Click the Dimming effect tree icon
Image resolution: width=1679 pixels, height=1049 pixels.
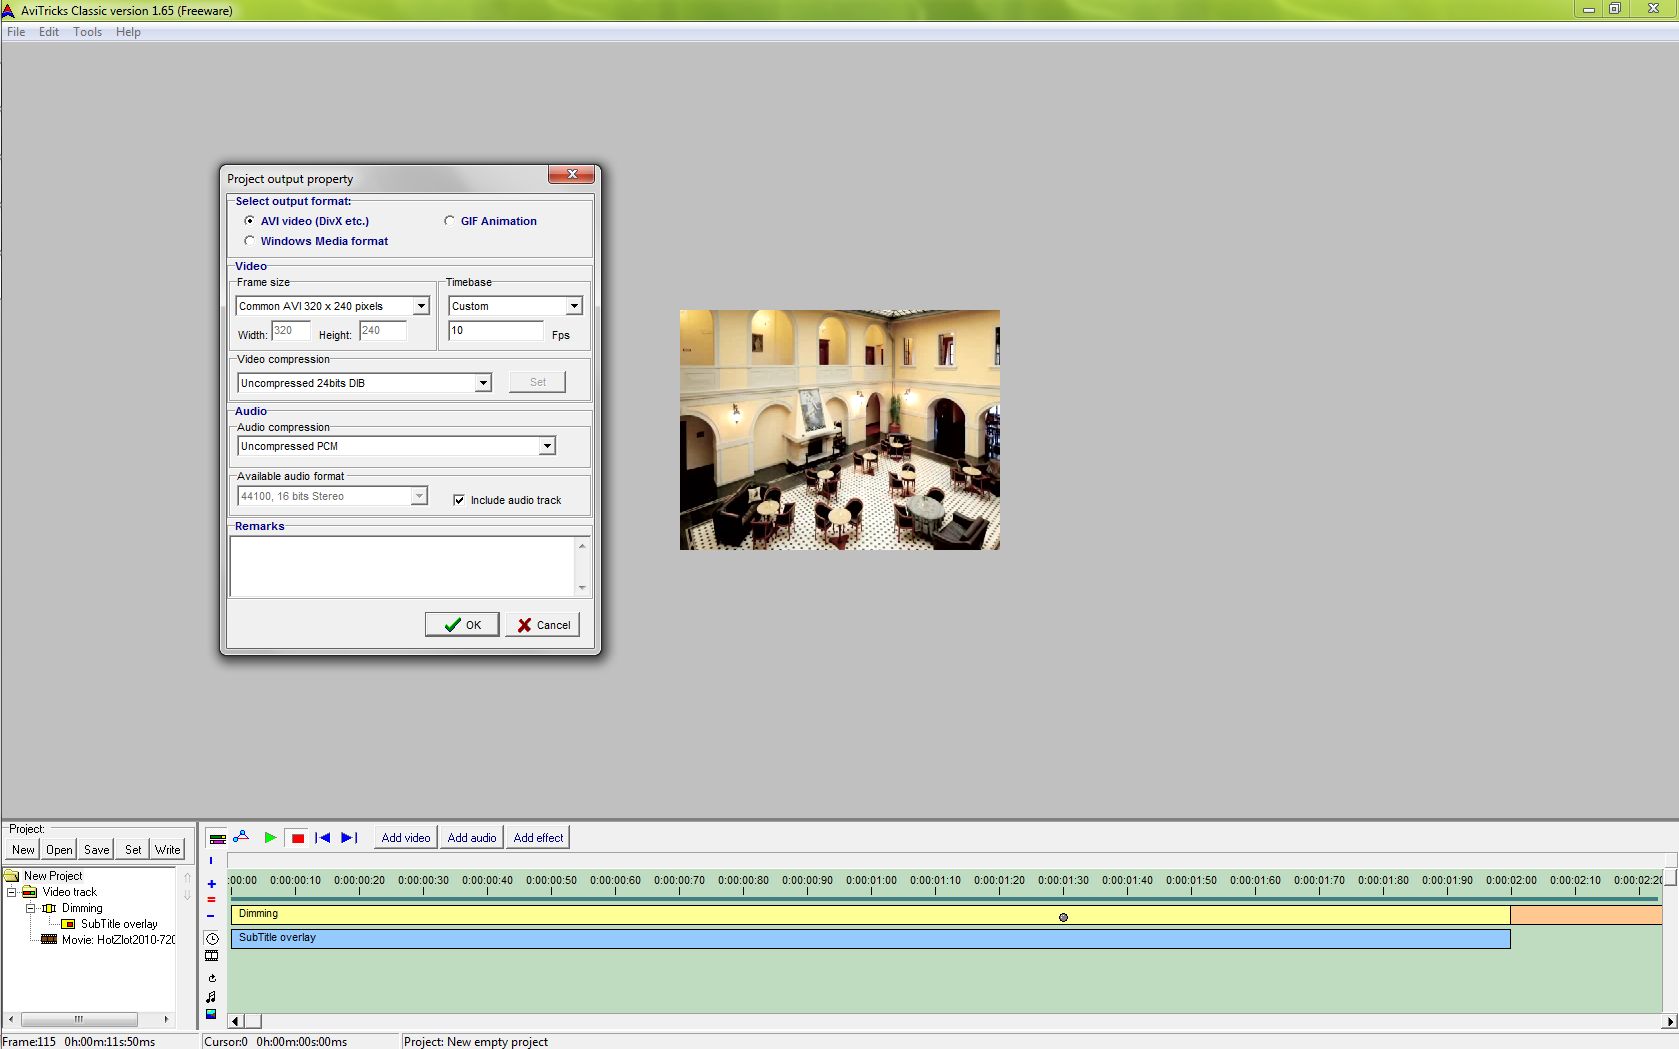pos(49,908)
